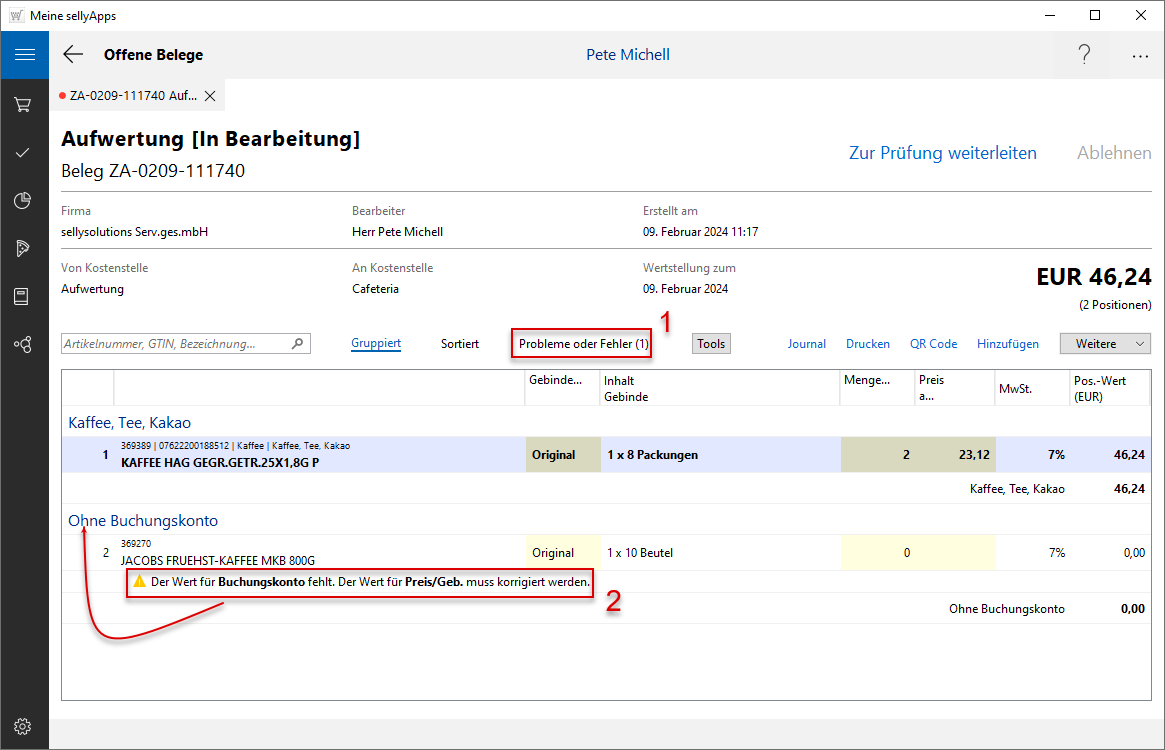Select the checkmark sidebar icon
1165x750 pixels.
pyautogui.click(x=22, y=153)
